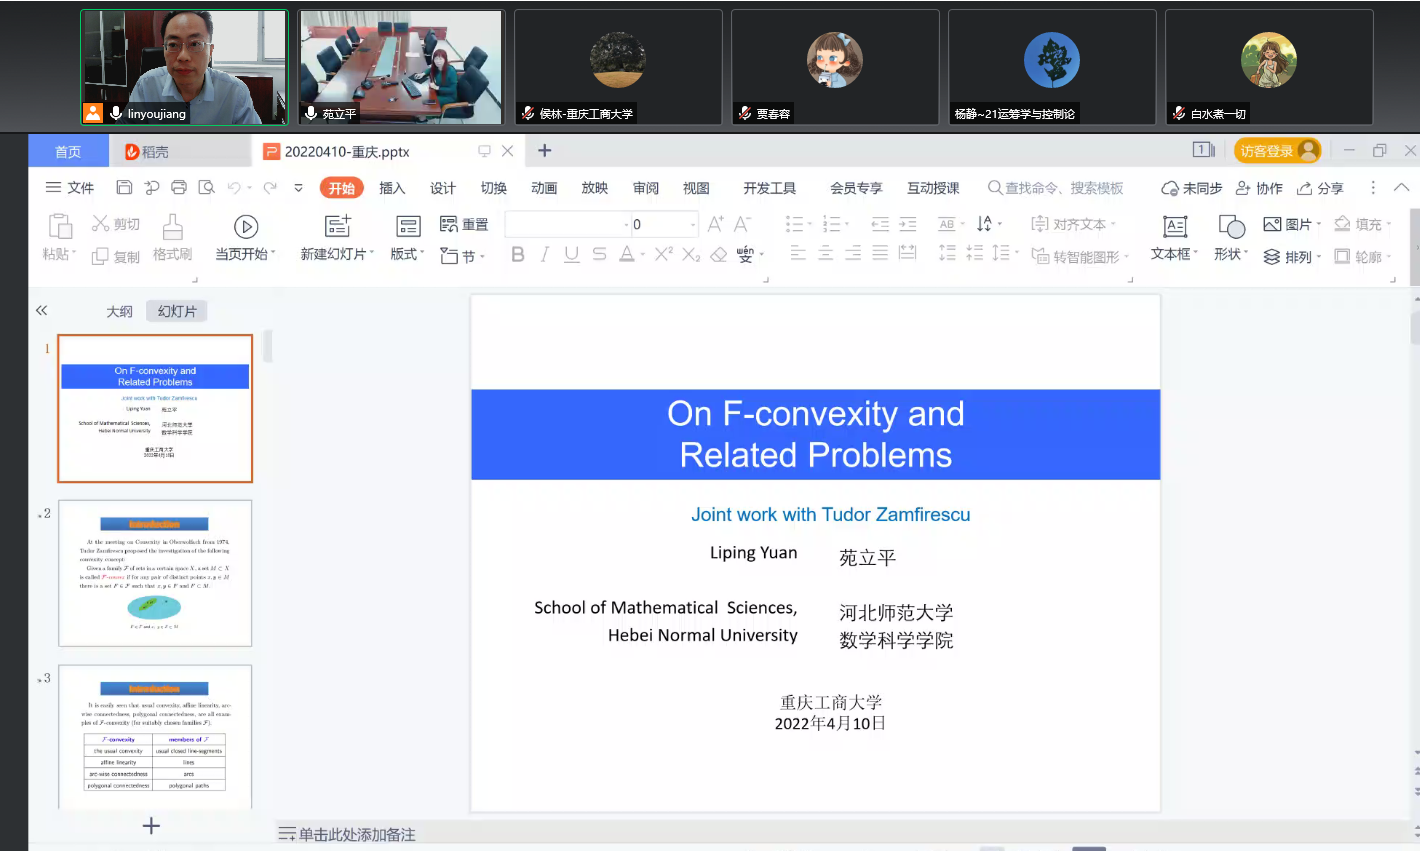Insert a text box with 文本框 icon
The image size is (1420, 851).
click(x=1174, y=238)
